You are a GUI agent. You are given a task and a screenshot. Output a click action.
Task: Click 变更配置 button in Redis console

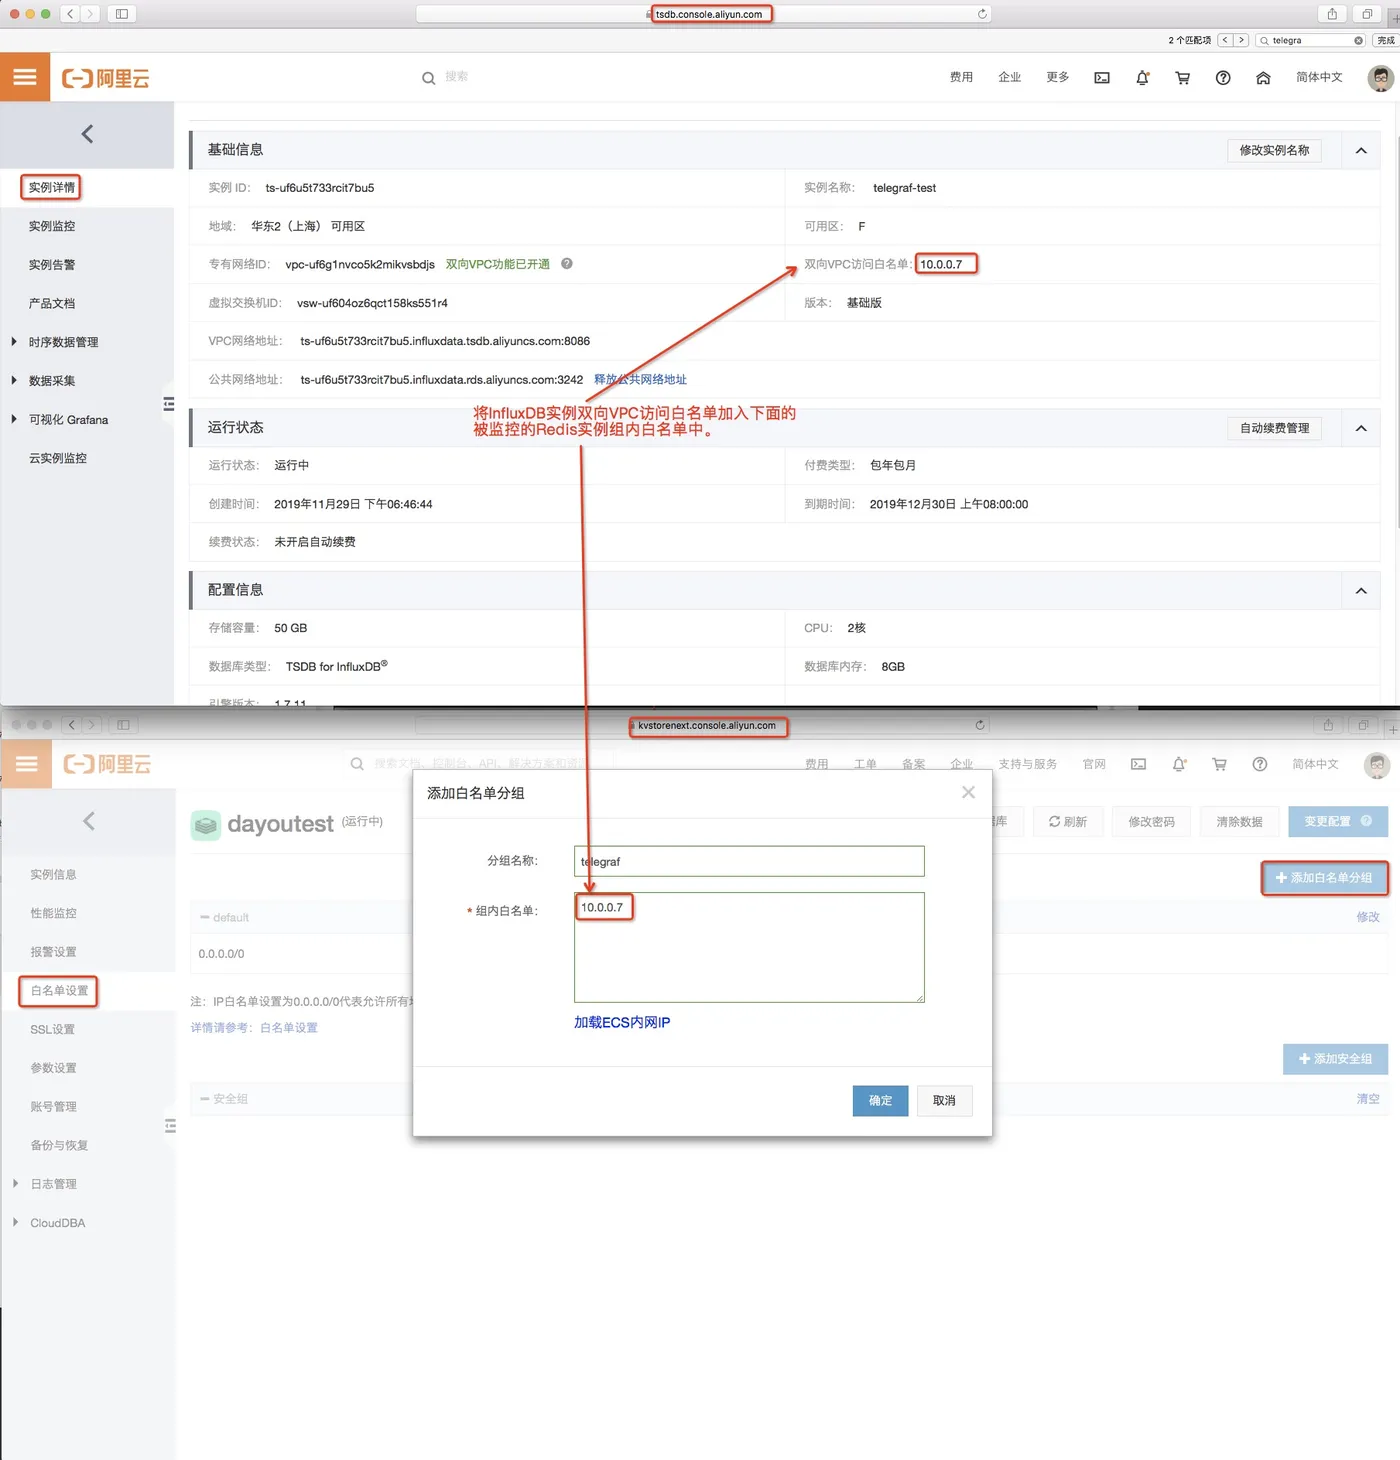[1338, 821]
